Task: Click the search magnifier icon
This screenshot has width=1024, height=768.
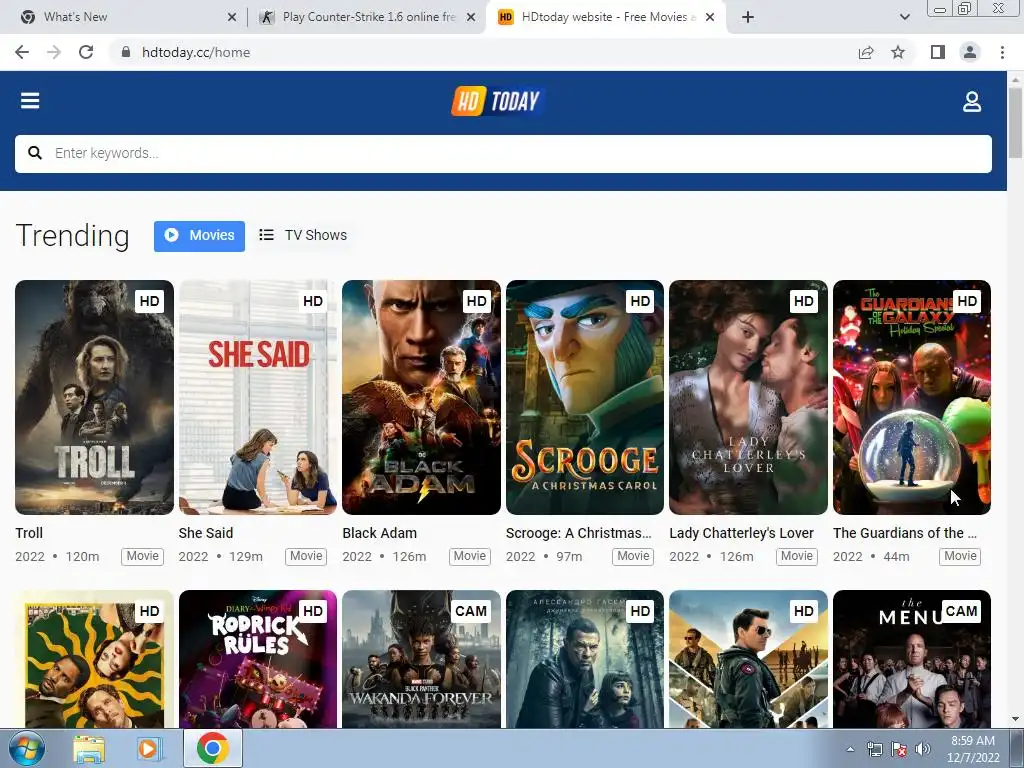Action: point(35,153)
